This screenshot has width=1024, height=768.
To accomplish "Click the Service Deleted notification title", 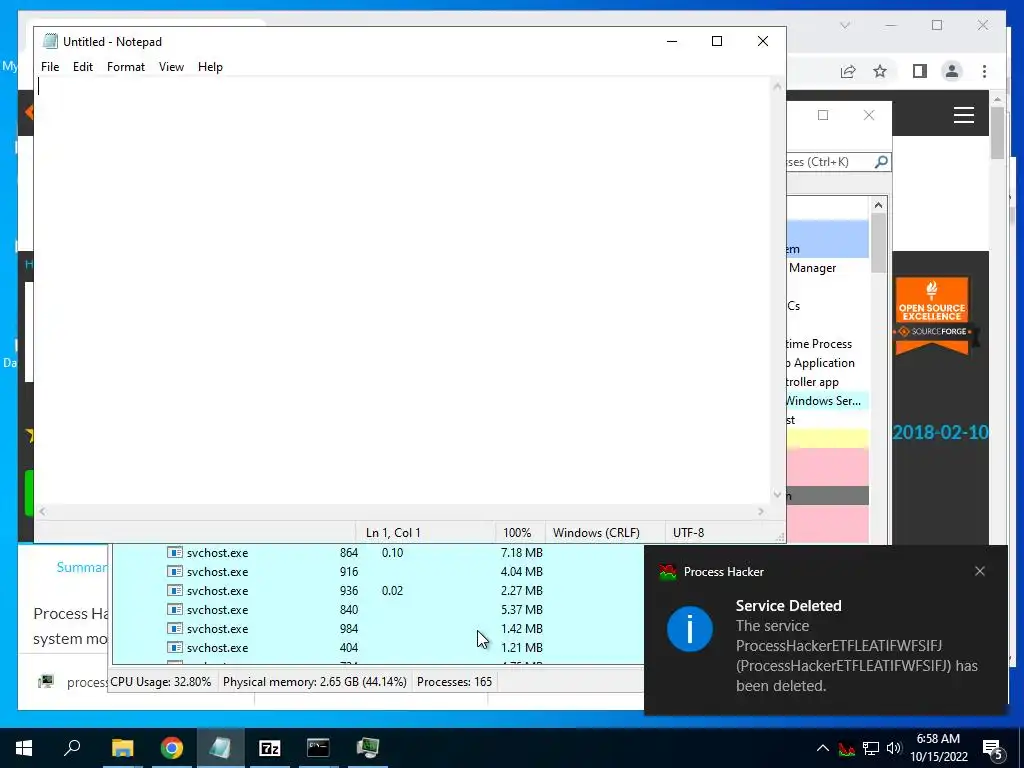I will pos(788,605).
